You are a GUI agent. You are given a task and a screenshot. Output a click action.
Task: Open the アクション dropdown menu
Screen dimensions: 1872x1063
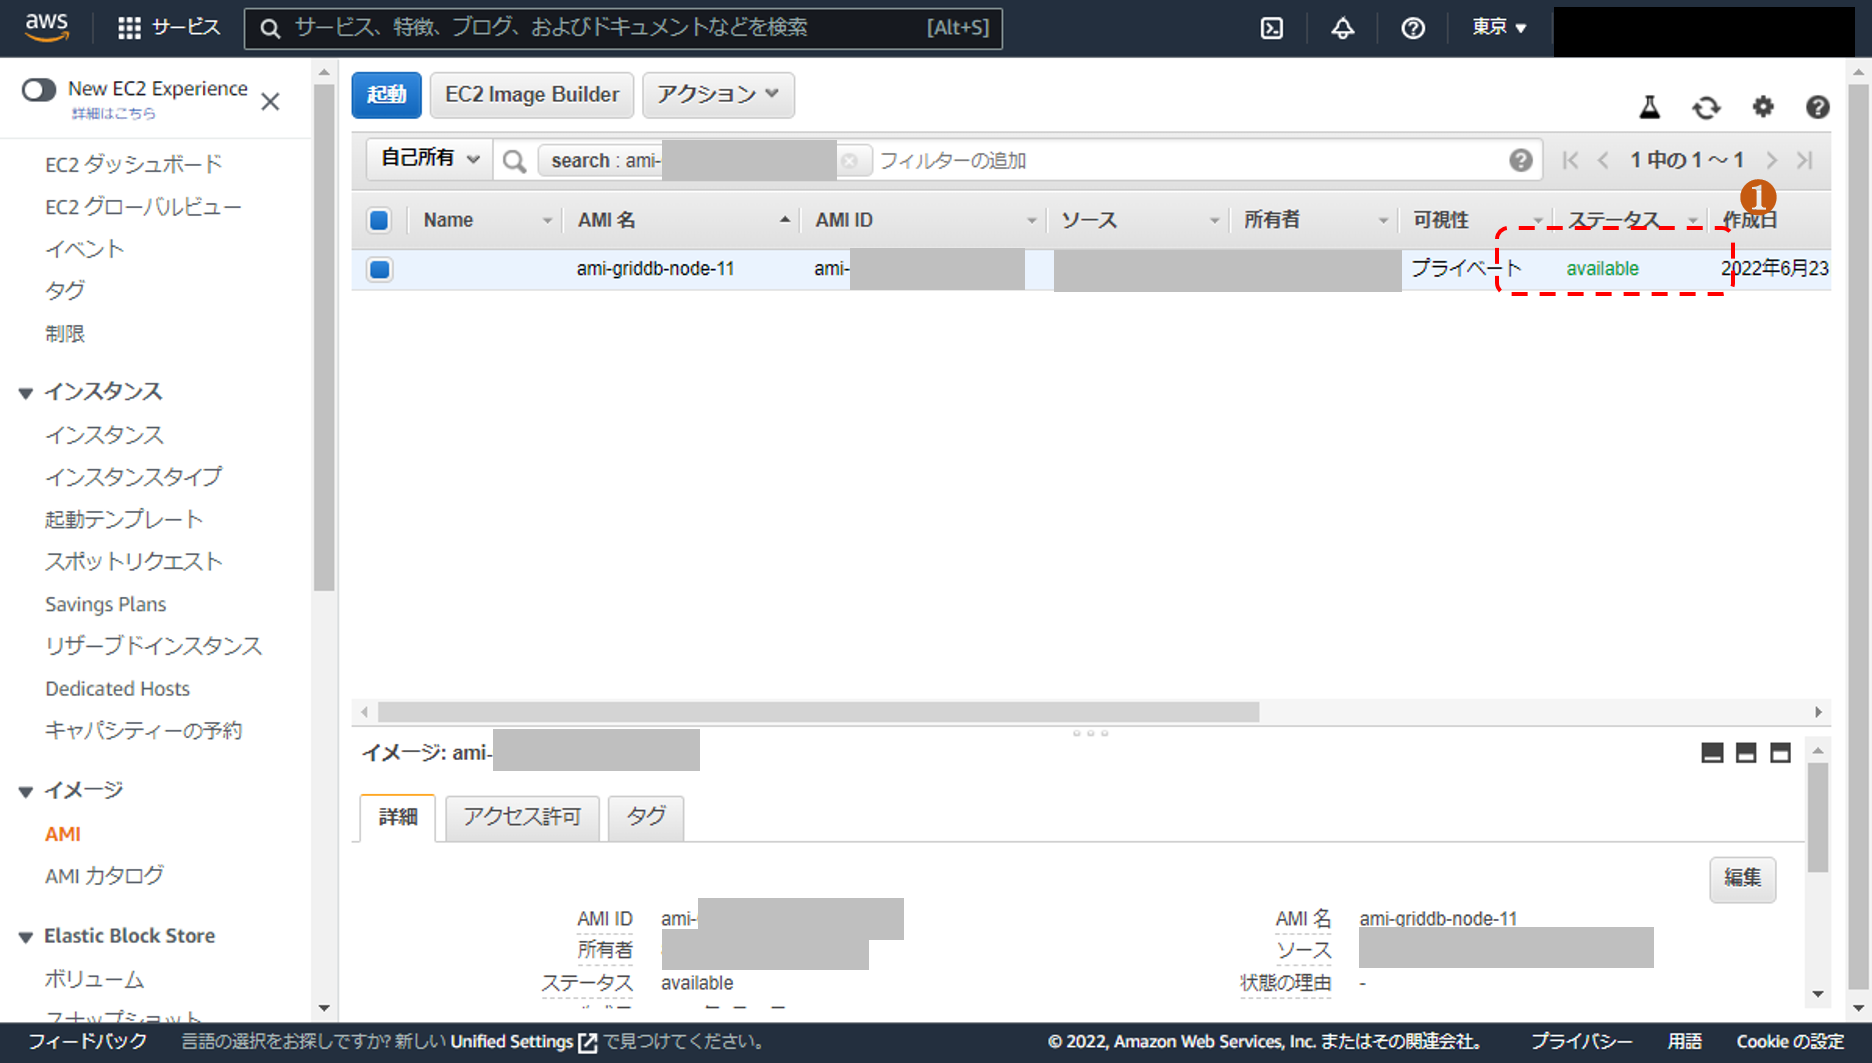tap(717, 94)
